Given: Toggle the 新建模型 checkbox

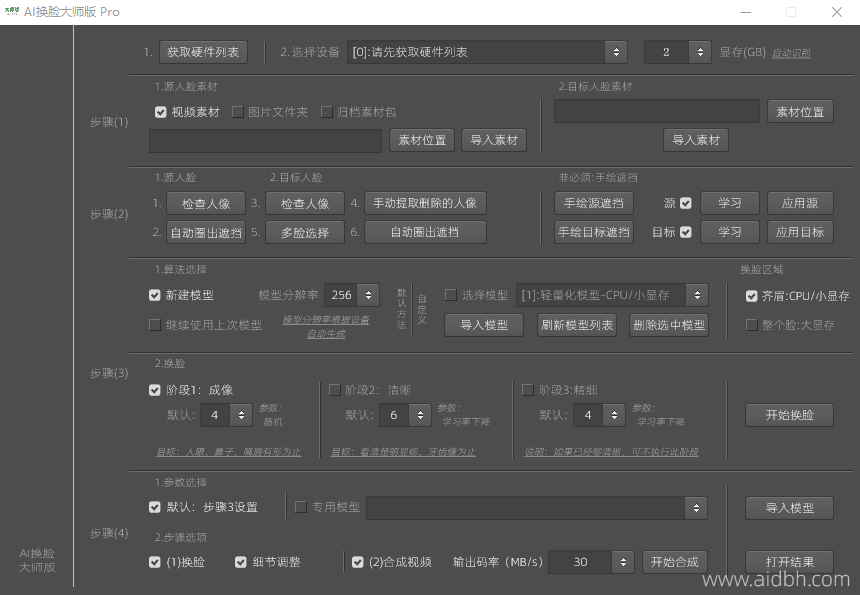Looking at the screenshot, I should click(x=155, y=295).
